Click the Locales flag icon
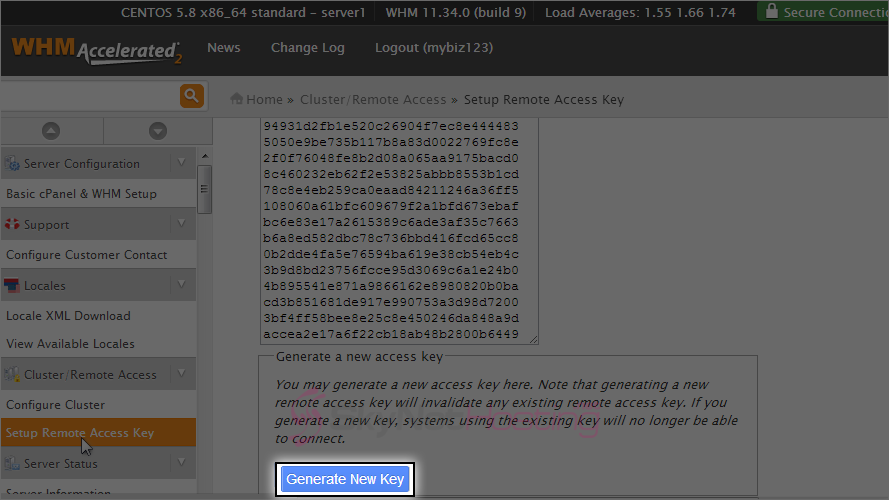 click(x=12, y=285)
